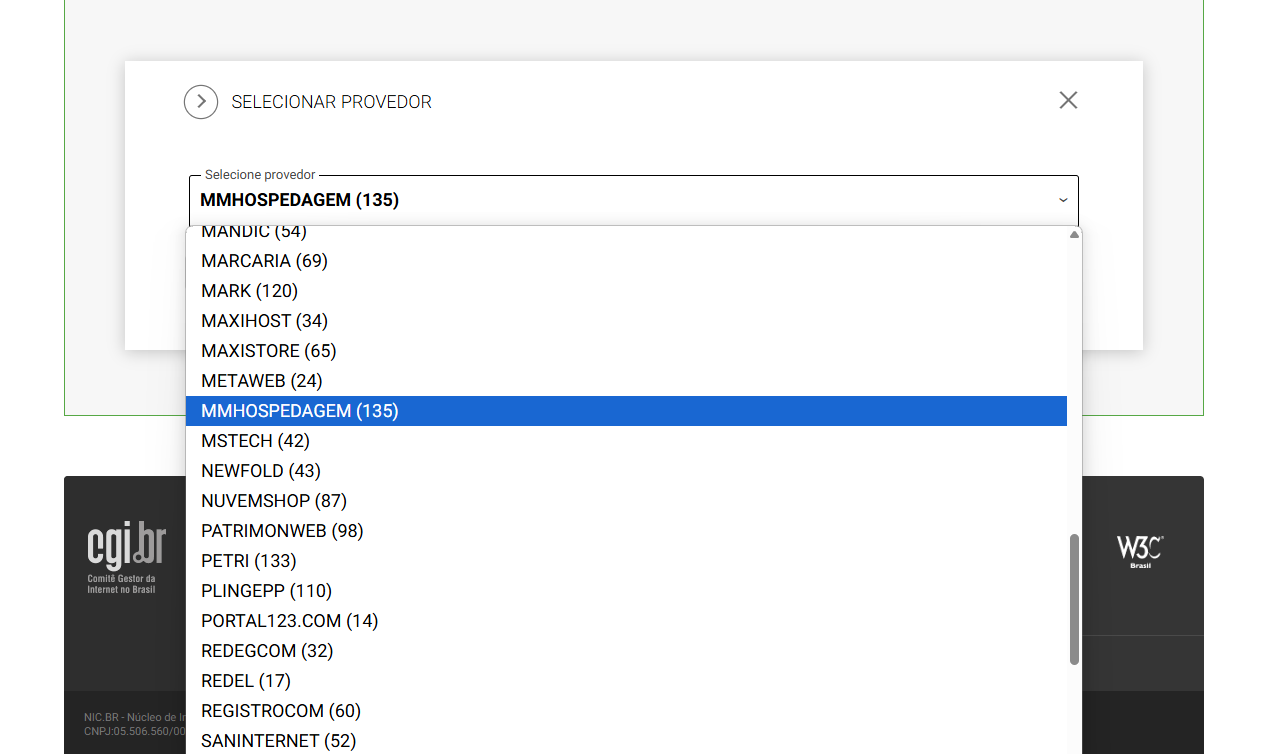Close the Selecionar Provedor dialog
This screenshot has width=1283, height=754.
1068,100
